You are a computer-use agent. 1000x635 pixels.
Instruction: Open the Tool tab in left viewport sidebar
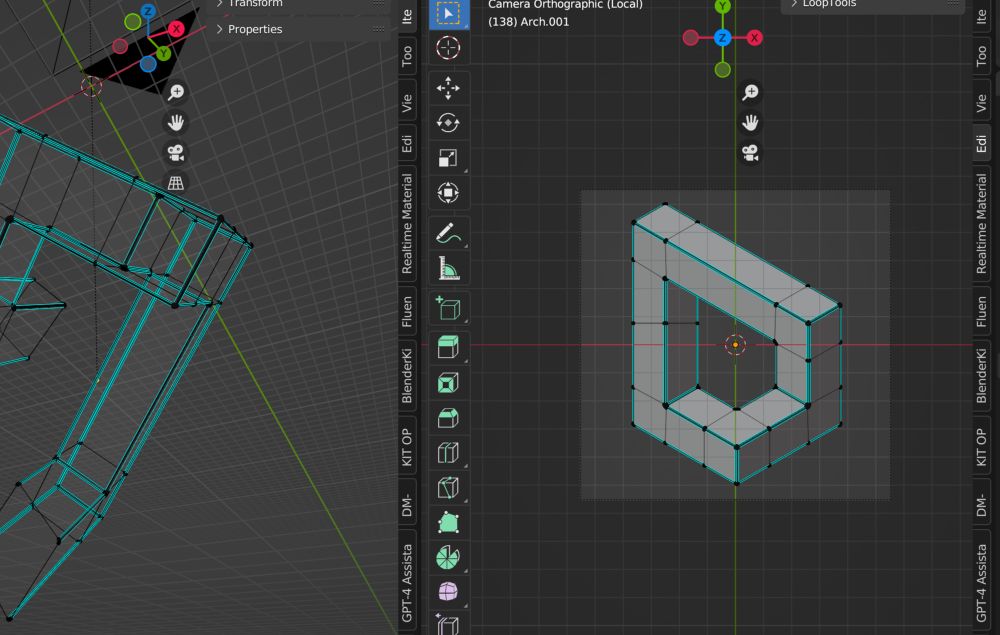(407, 56)
